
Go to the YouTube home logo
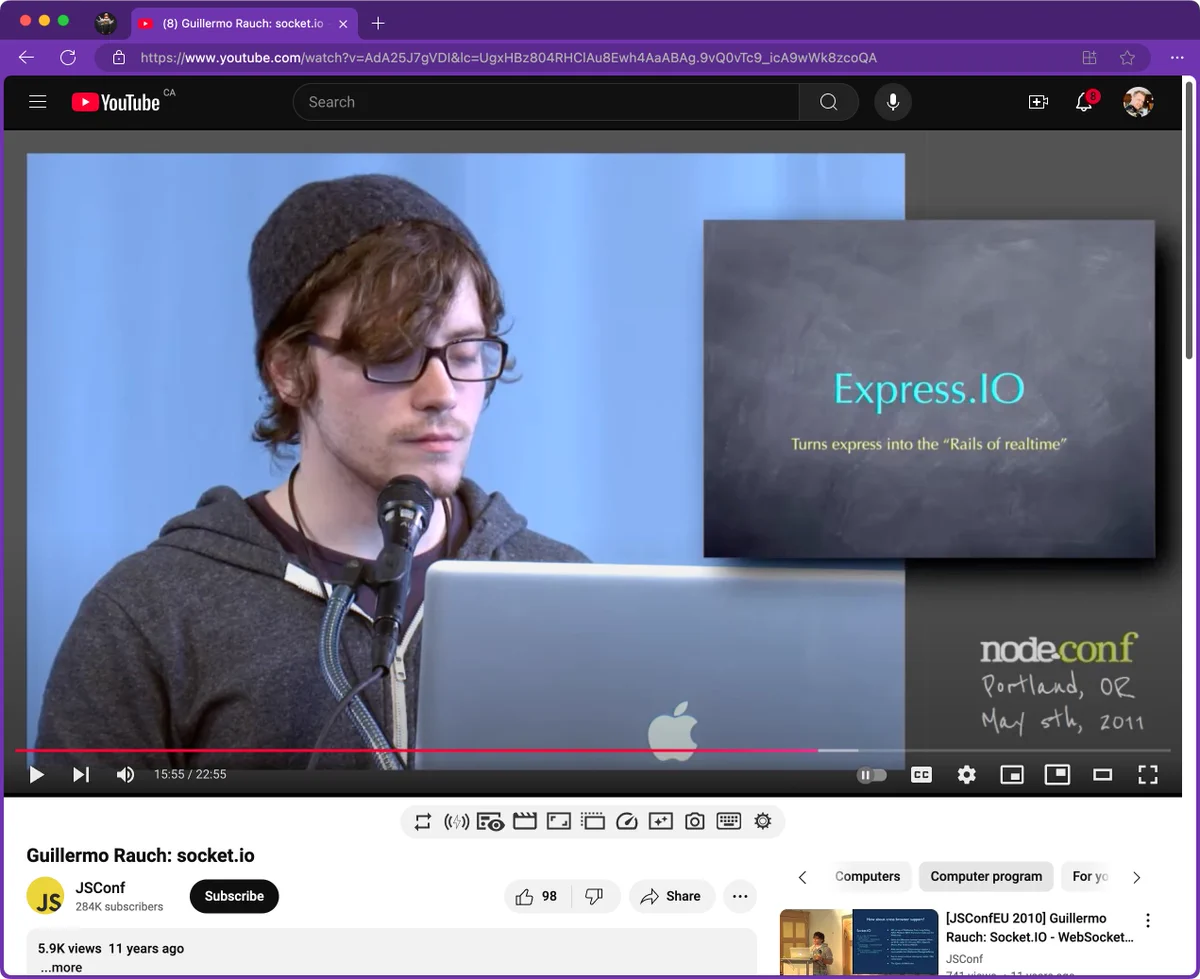pyautogui.click(x=116, y=102)
